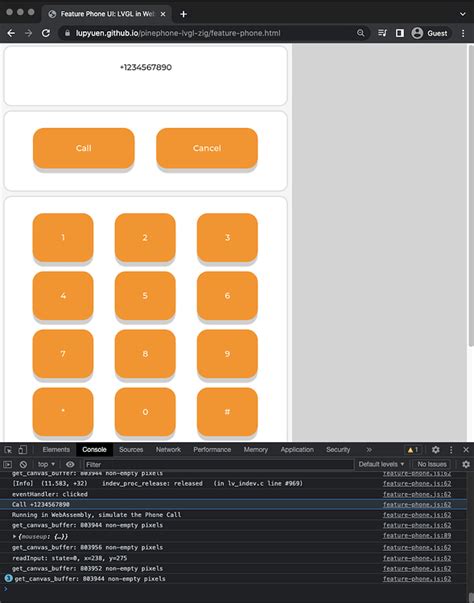This screenshot has width=474, height=603.
Task: Click the zoom magnifier in address bar
Action: pos(361,33)
